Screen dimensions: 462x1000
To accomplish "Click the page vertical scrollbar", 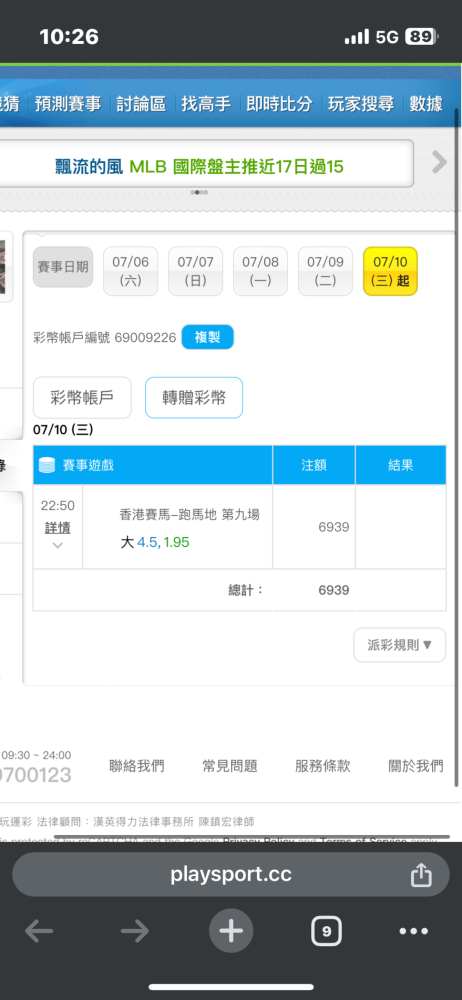I will point(457,446).
